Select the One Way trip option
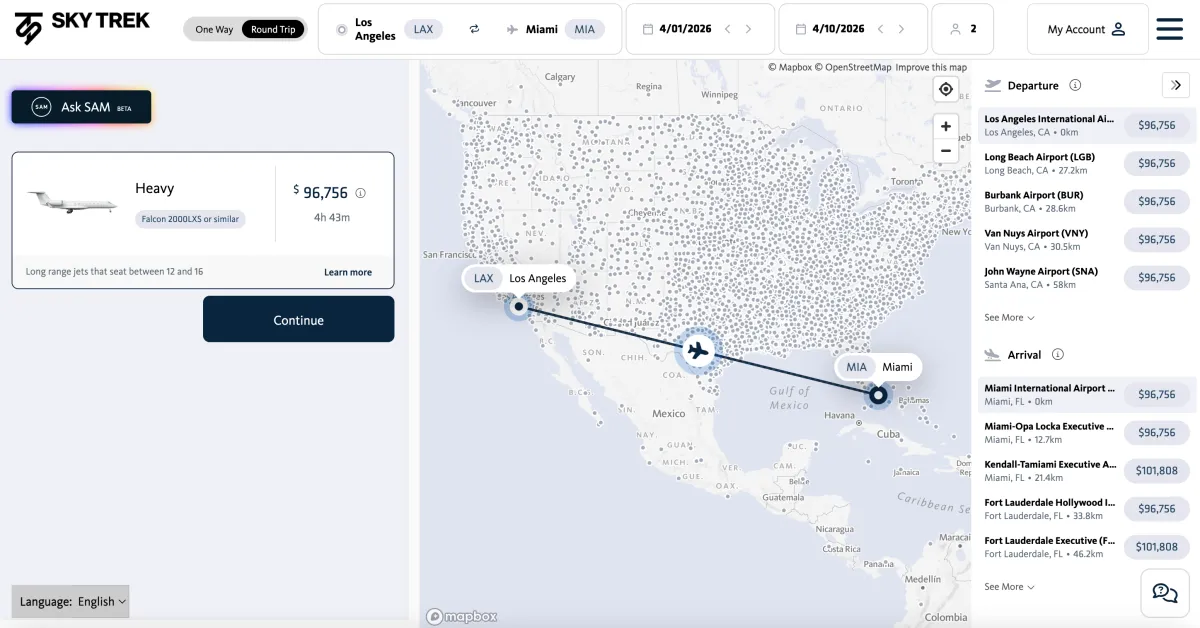The width and height of the screenshot is (1200, 628). coord(214,29)
